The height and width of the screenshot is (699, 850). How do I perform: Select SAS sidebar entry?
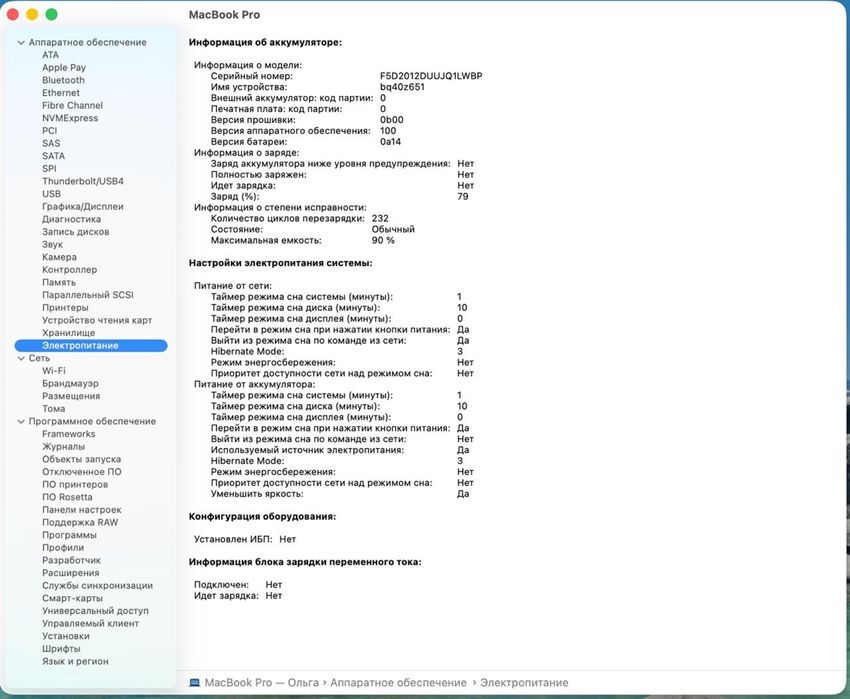tap(51, 143)
